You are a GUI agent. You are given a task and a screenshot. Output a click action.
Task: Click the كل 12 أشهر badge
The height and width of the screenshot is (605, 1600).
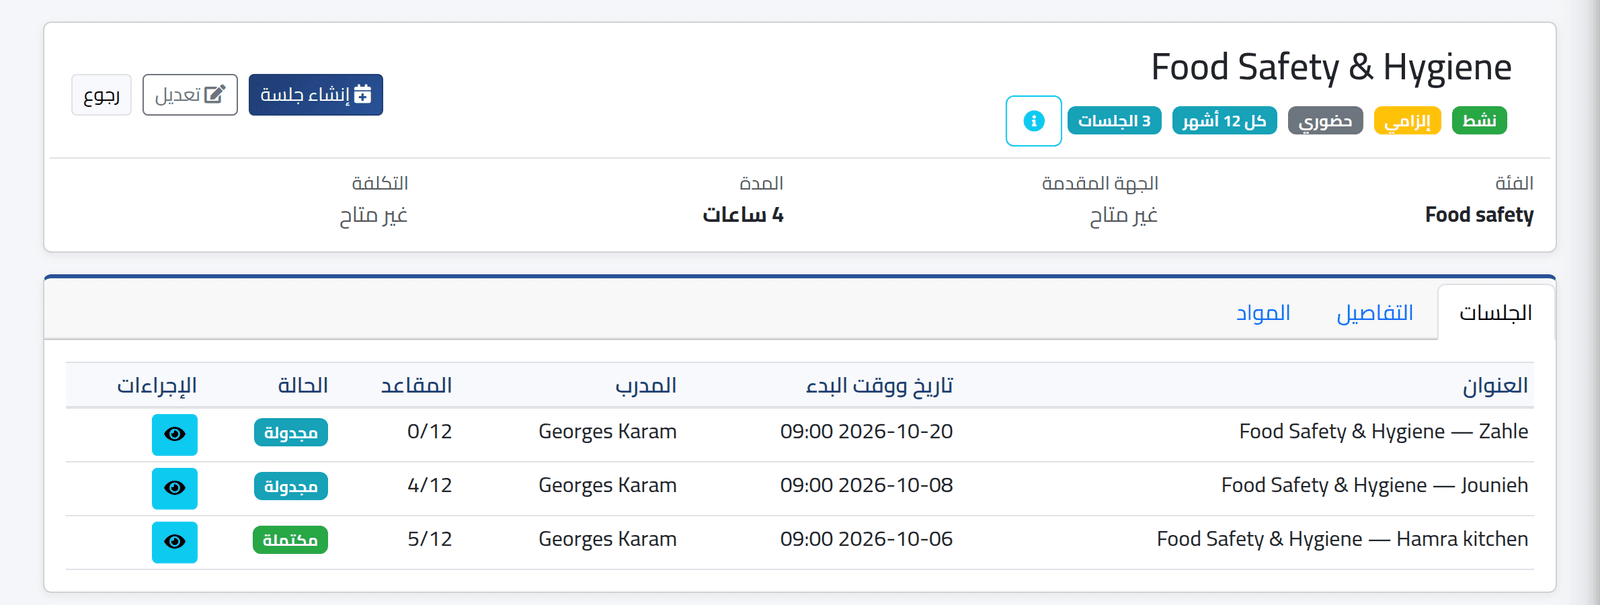(x=1224, y=121)
